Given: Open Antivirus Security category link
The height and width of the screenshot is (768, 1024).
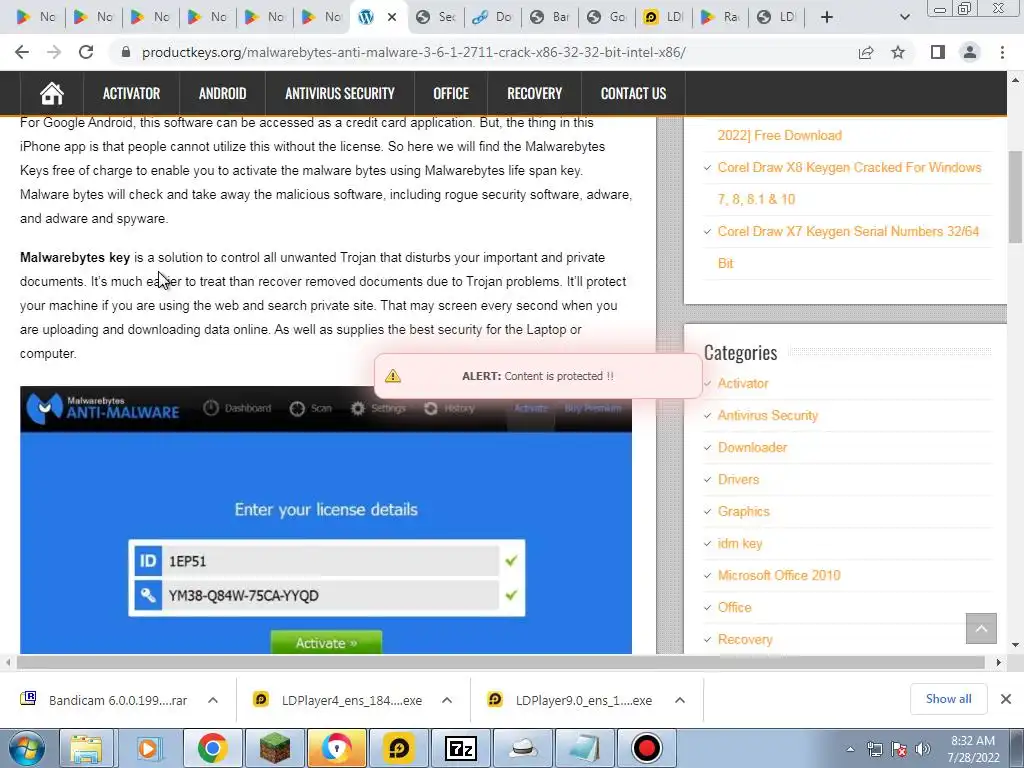Looking at the screenshot, I should [767, 415].
